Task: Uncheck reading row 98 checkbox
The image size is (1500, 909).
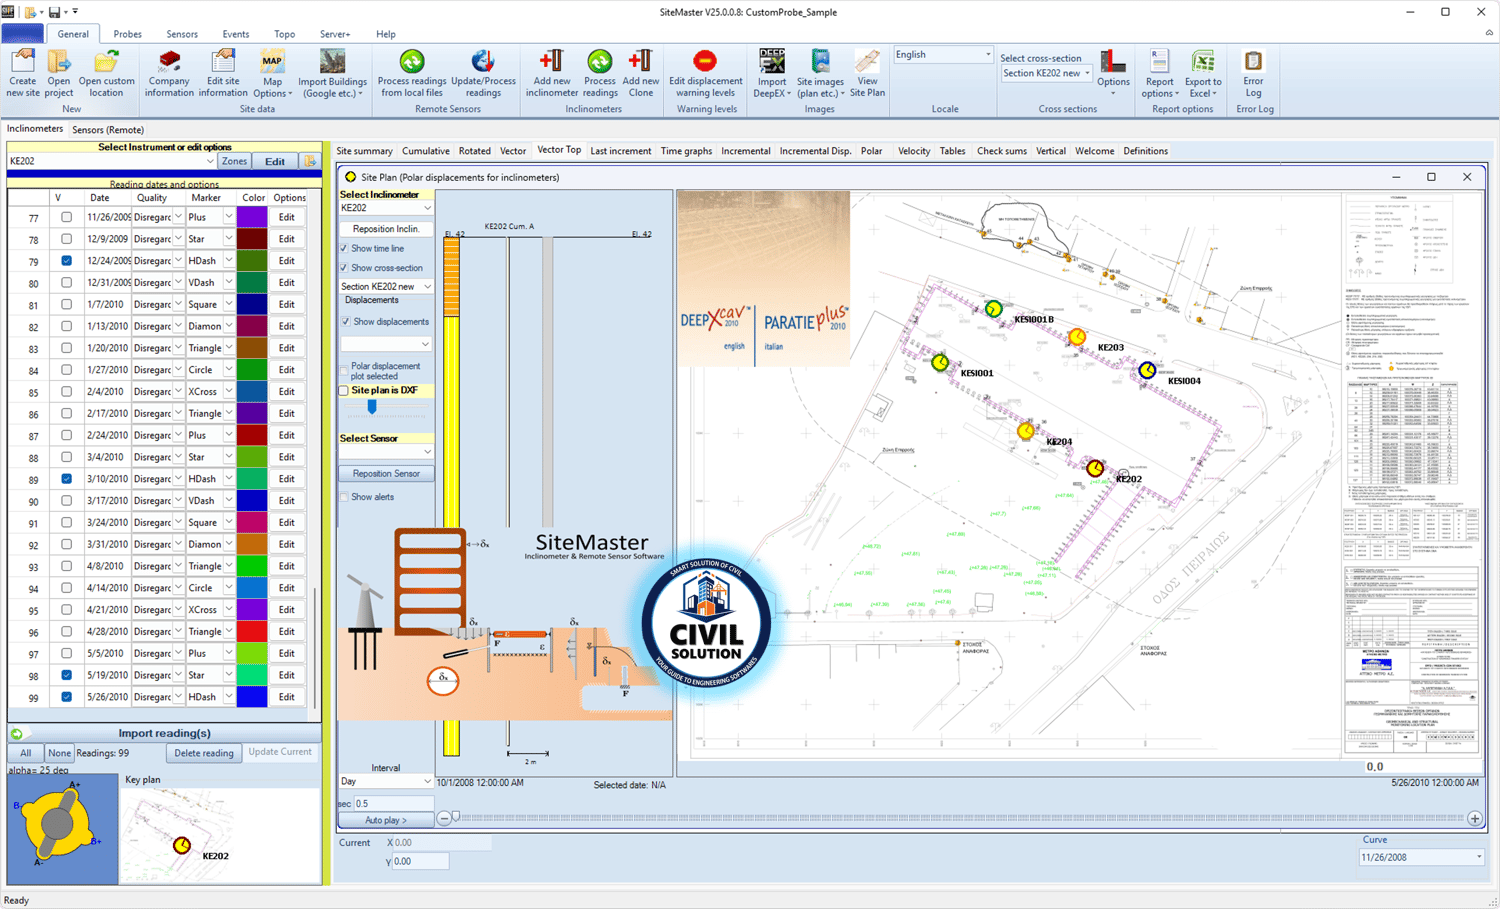Action: 66,675
